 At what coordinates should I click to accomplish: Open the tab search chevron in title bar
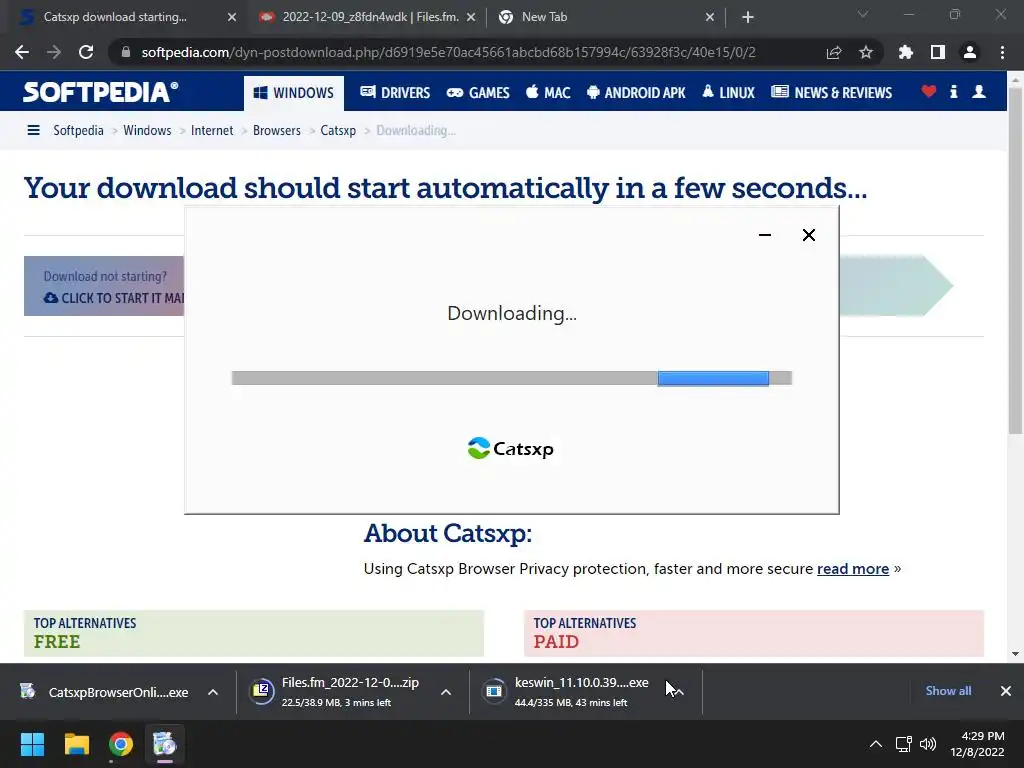click(863, 14)
